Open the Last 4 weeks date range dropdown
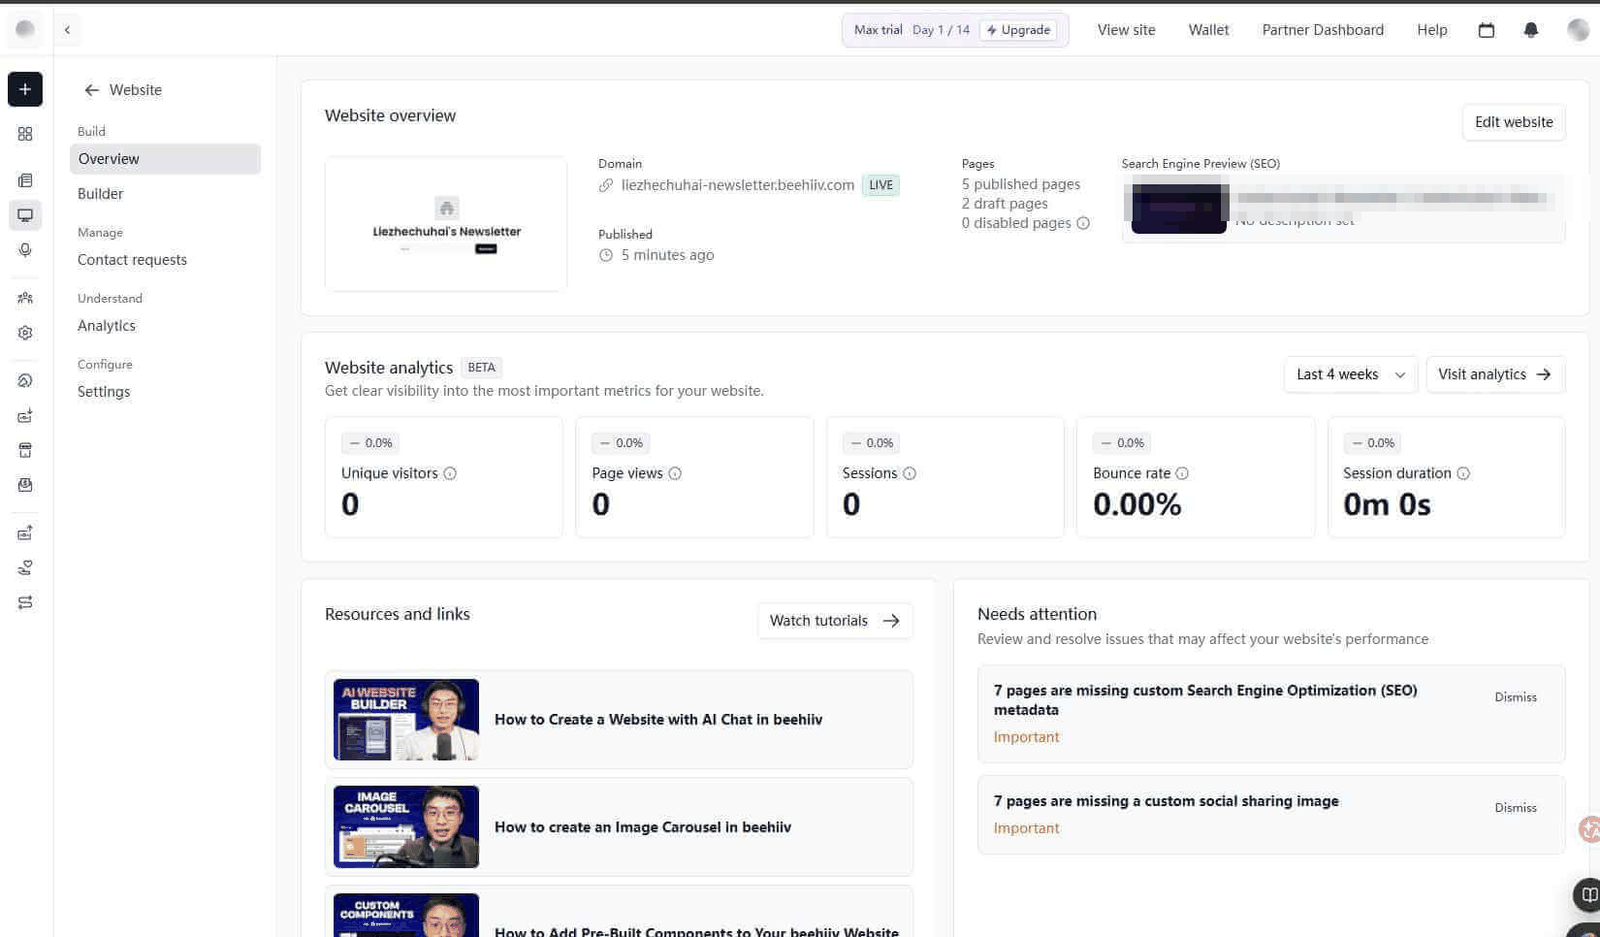Image resolution: width=1600 pixels, height=937 pixels. [1350, 375]
